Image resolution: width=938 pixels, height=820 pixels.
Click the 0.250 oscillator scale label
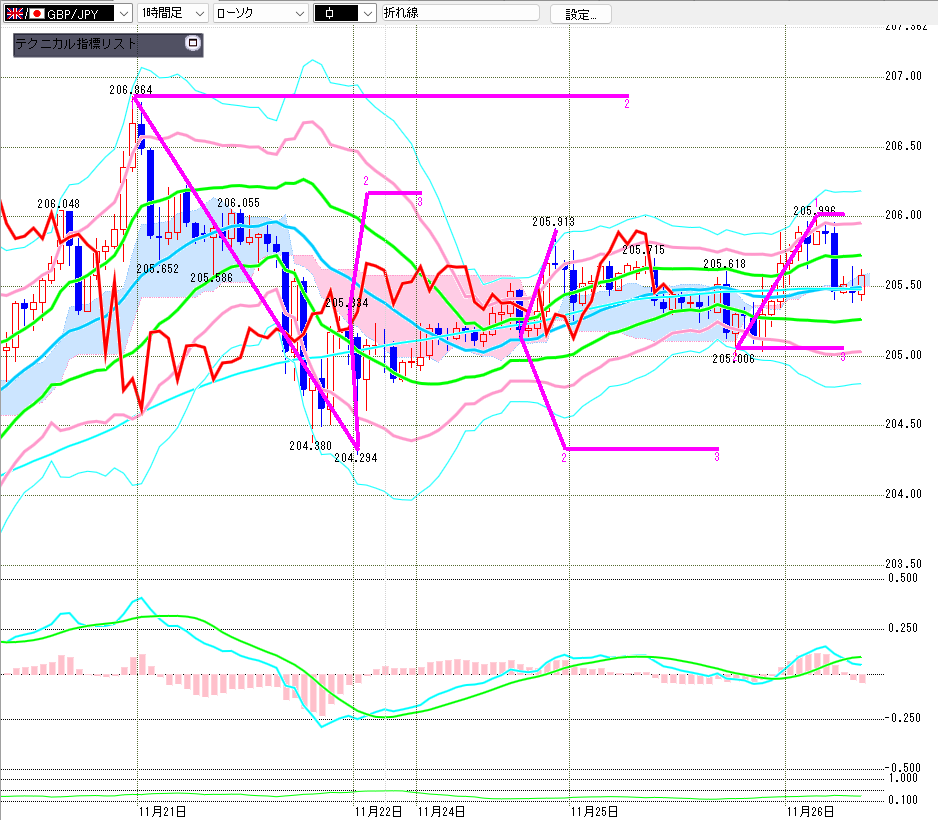[x=903, y=628]
